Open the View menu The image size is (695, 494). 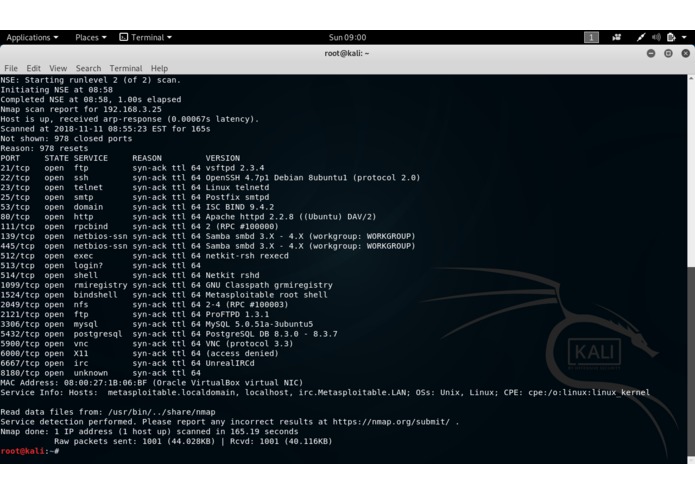58,68
